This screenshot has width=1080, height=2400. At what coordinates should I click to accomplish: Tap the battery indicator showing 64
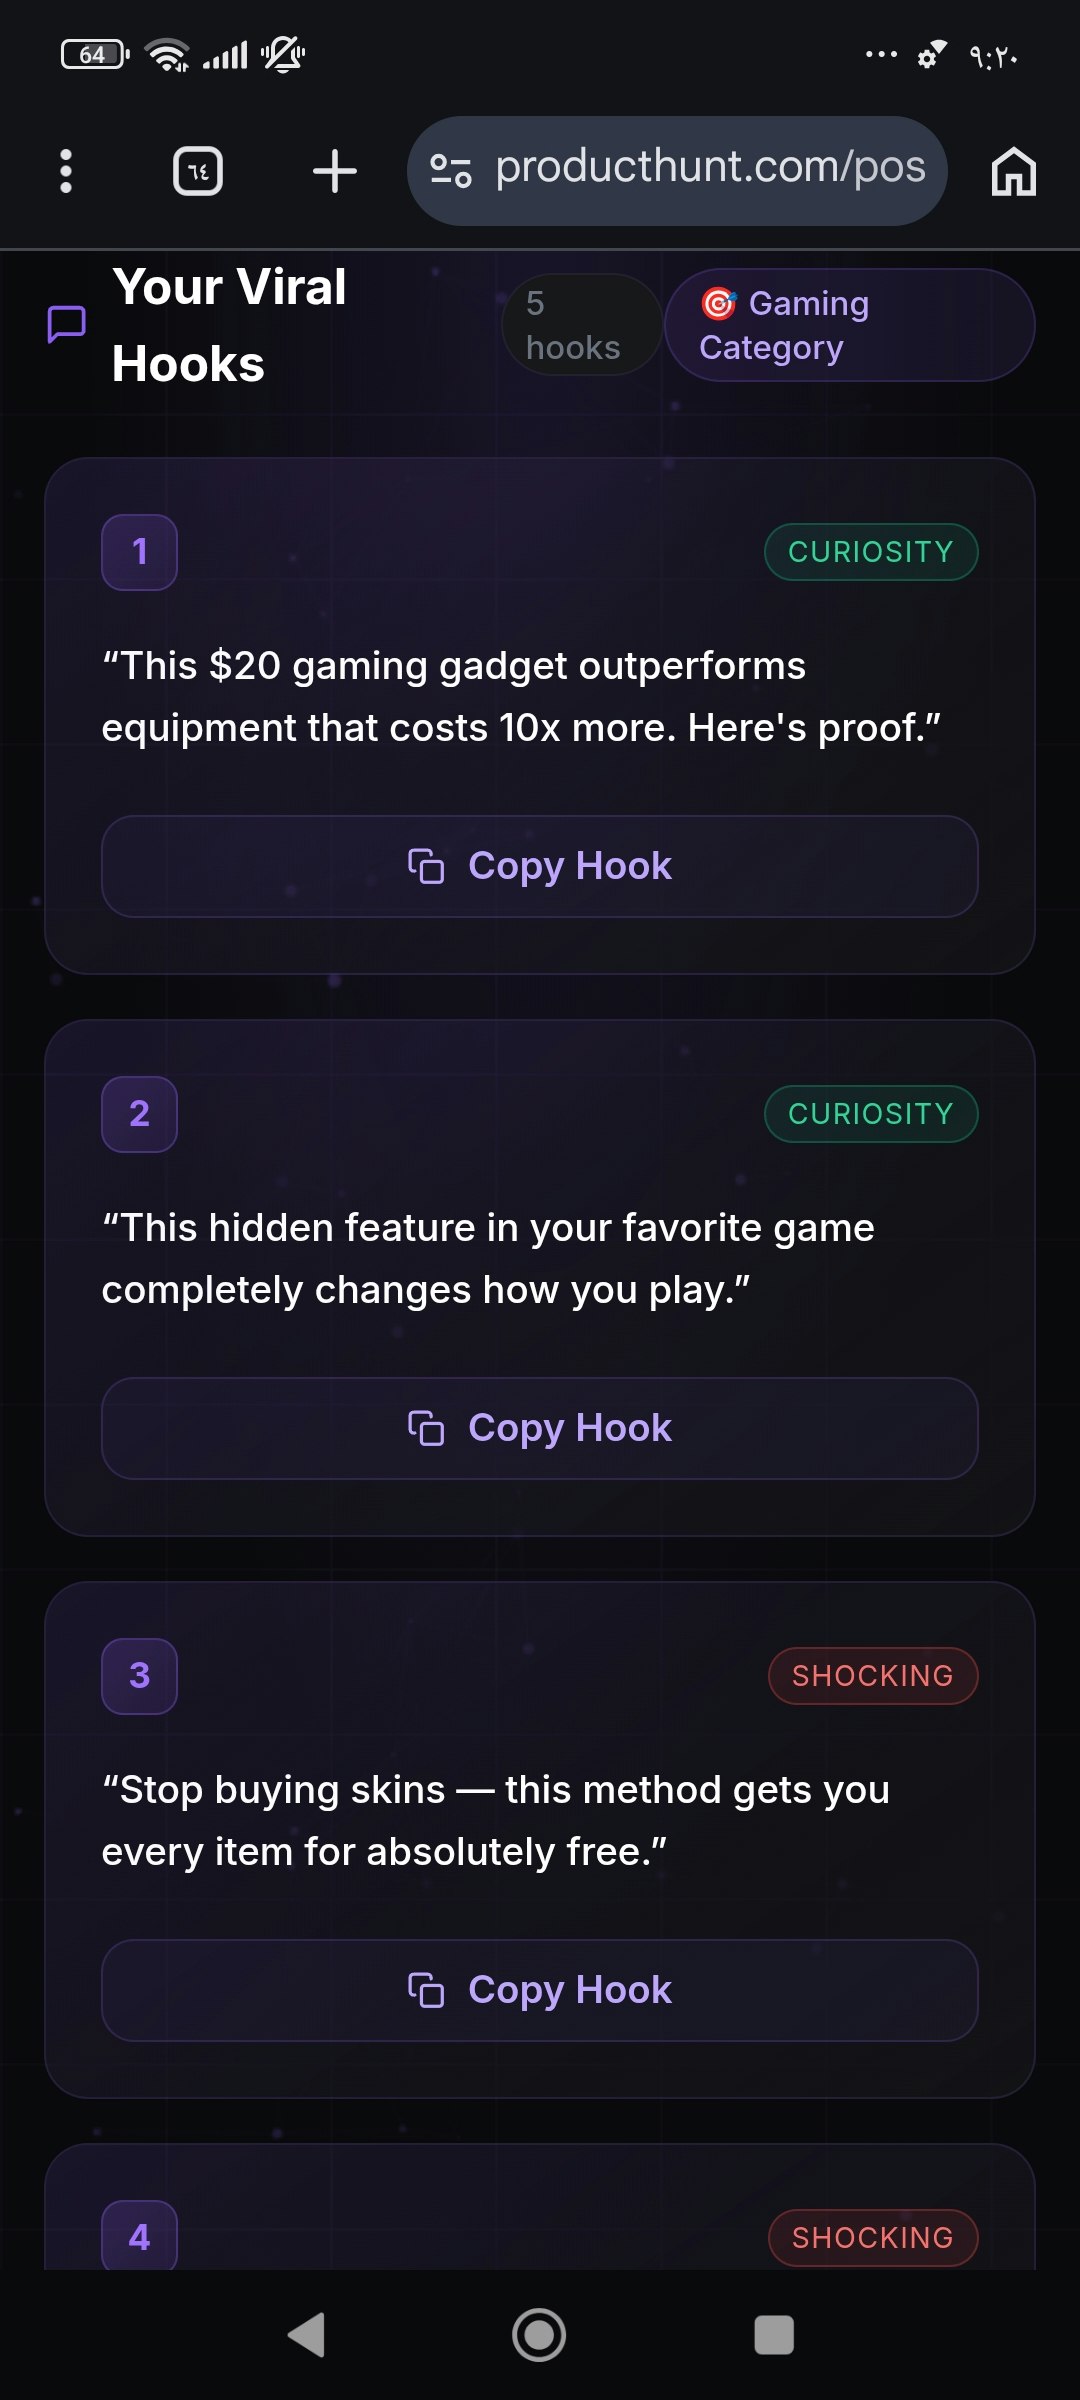(92, 55)
